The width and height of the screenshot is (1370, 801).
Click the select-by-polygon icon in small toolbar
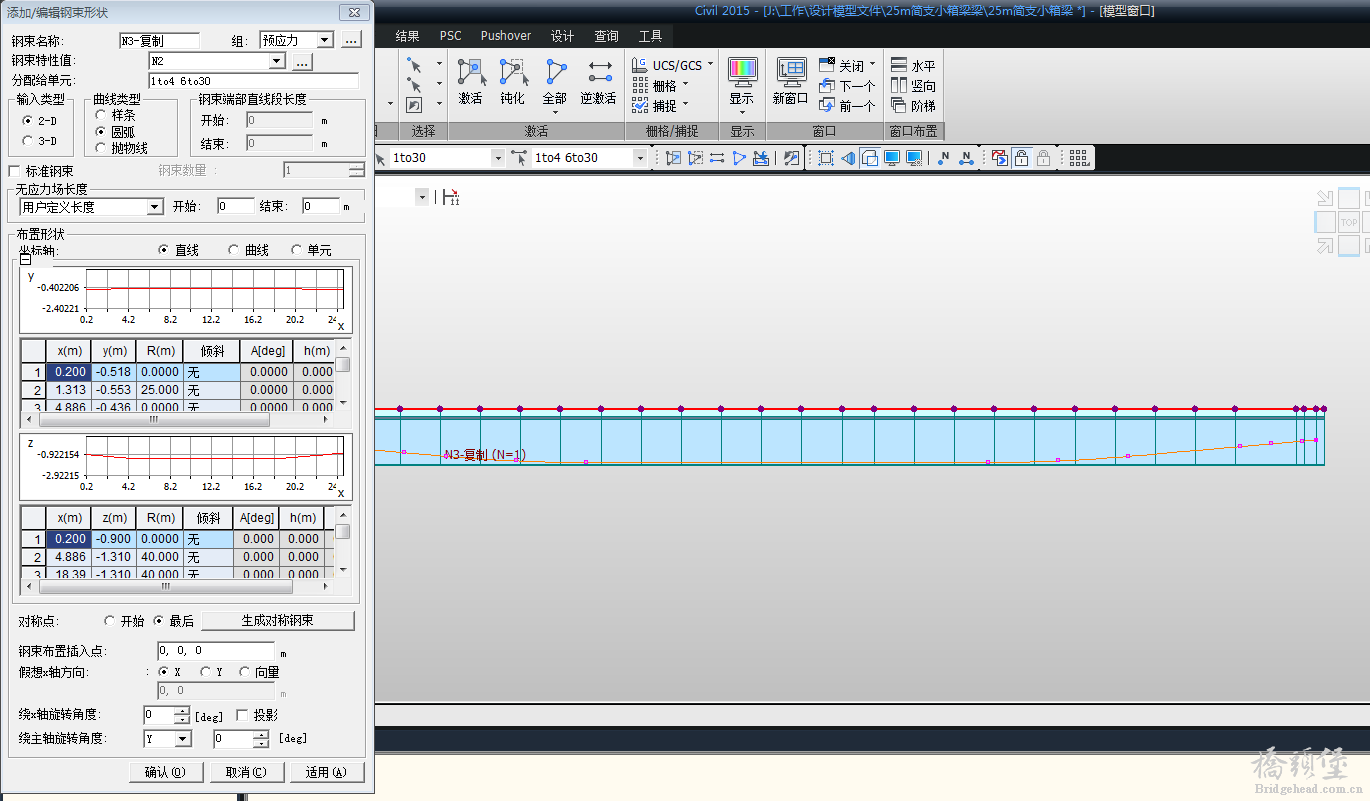(x=695, y=158)
